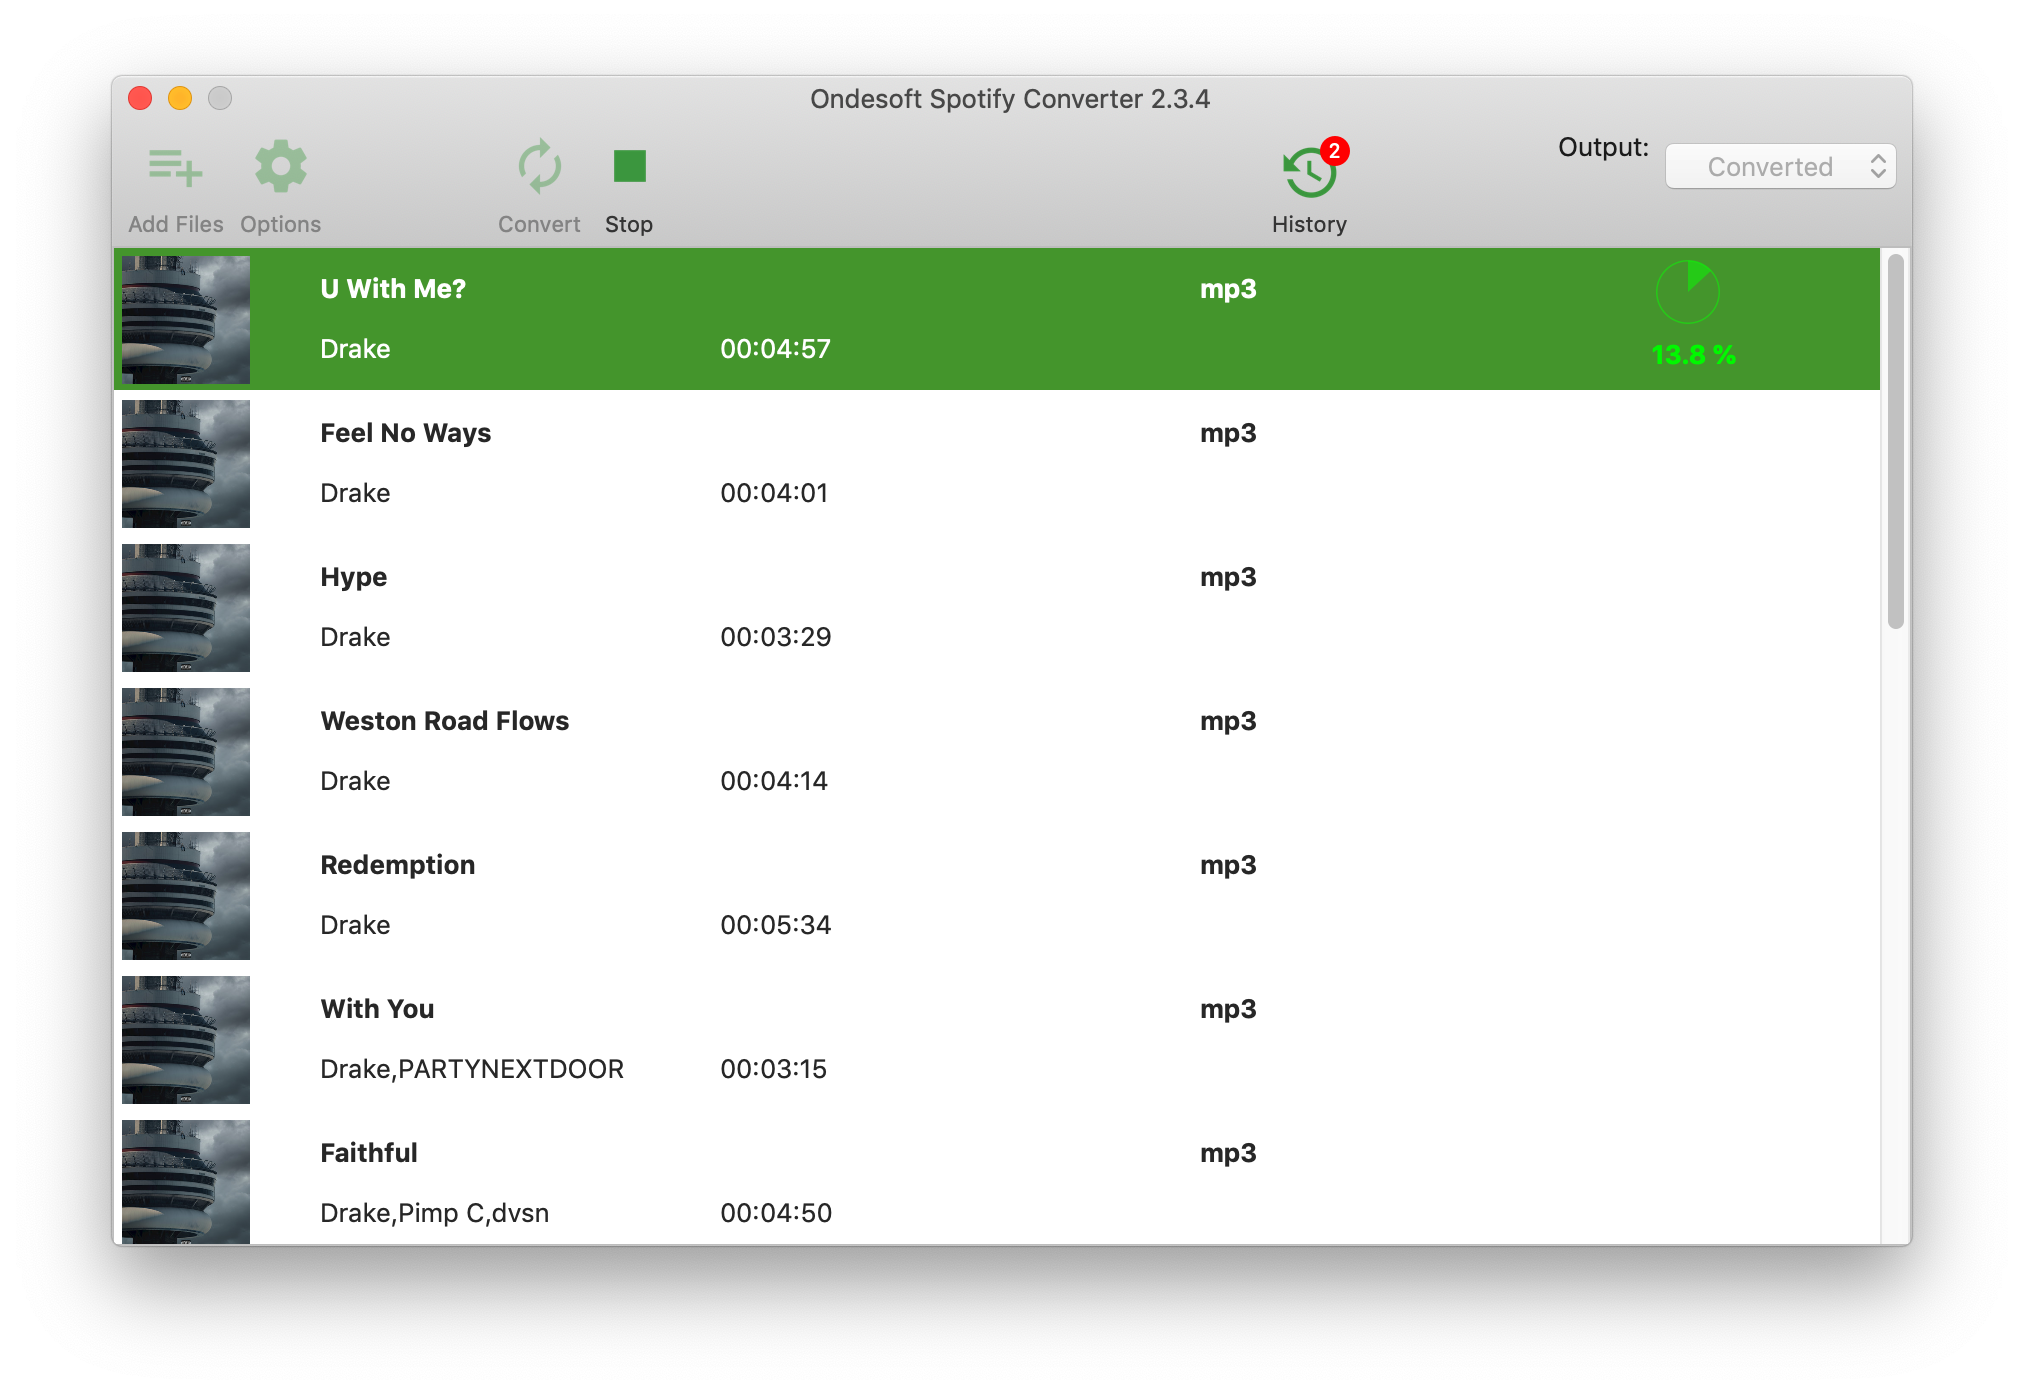Click the Output Converted dropdown arrow
Viewport: 2024px width, 1394px height.
pos(1883,165)
